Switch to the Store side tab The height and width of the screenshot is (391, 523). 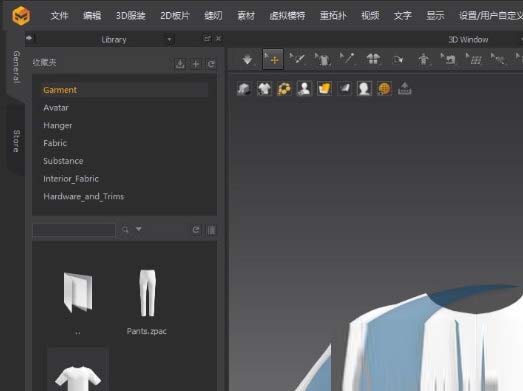pyautogui.click(x=16, y=141)
